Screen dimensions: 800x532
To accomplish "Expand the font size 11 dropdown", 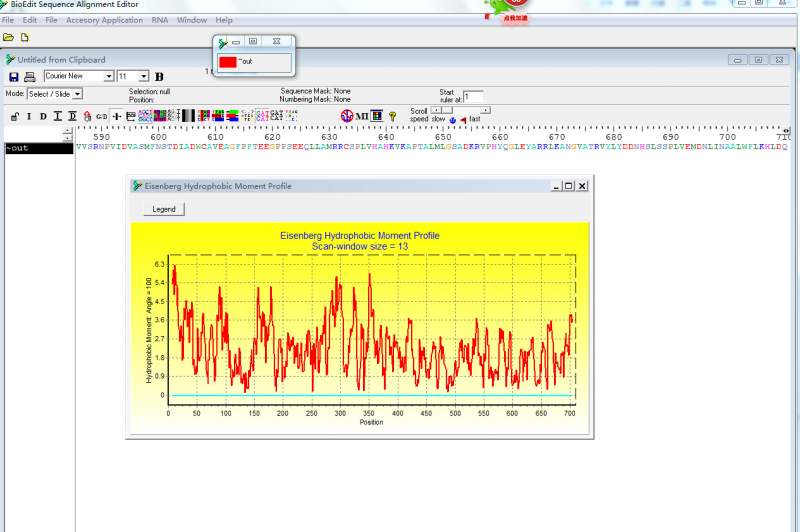I will (144, 76).
